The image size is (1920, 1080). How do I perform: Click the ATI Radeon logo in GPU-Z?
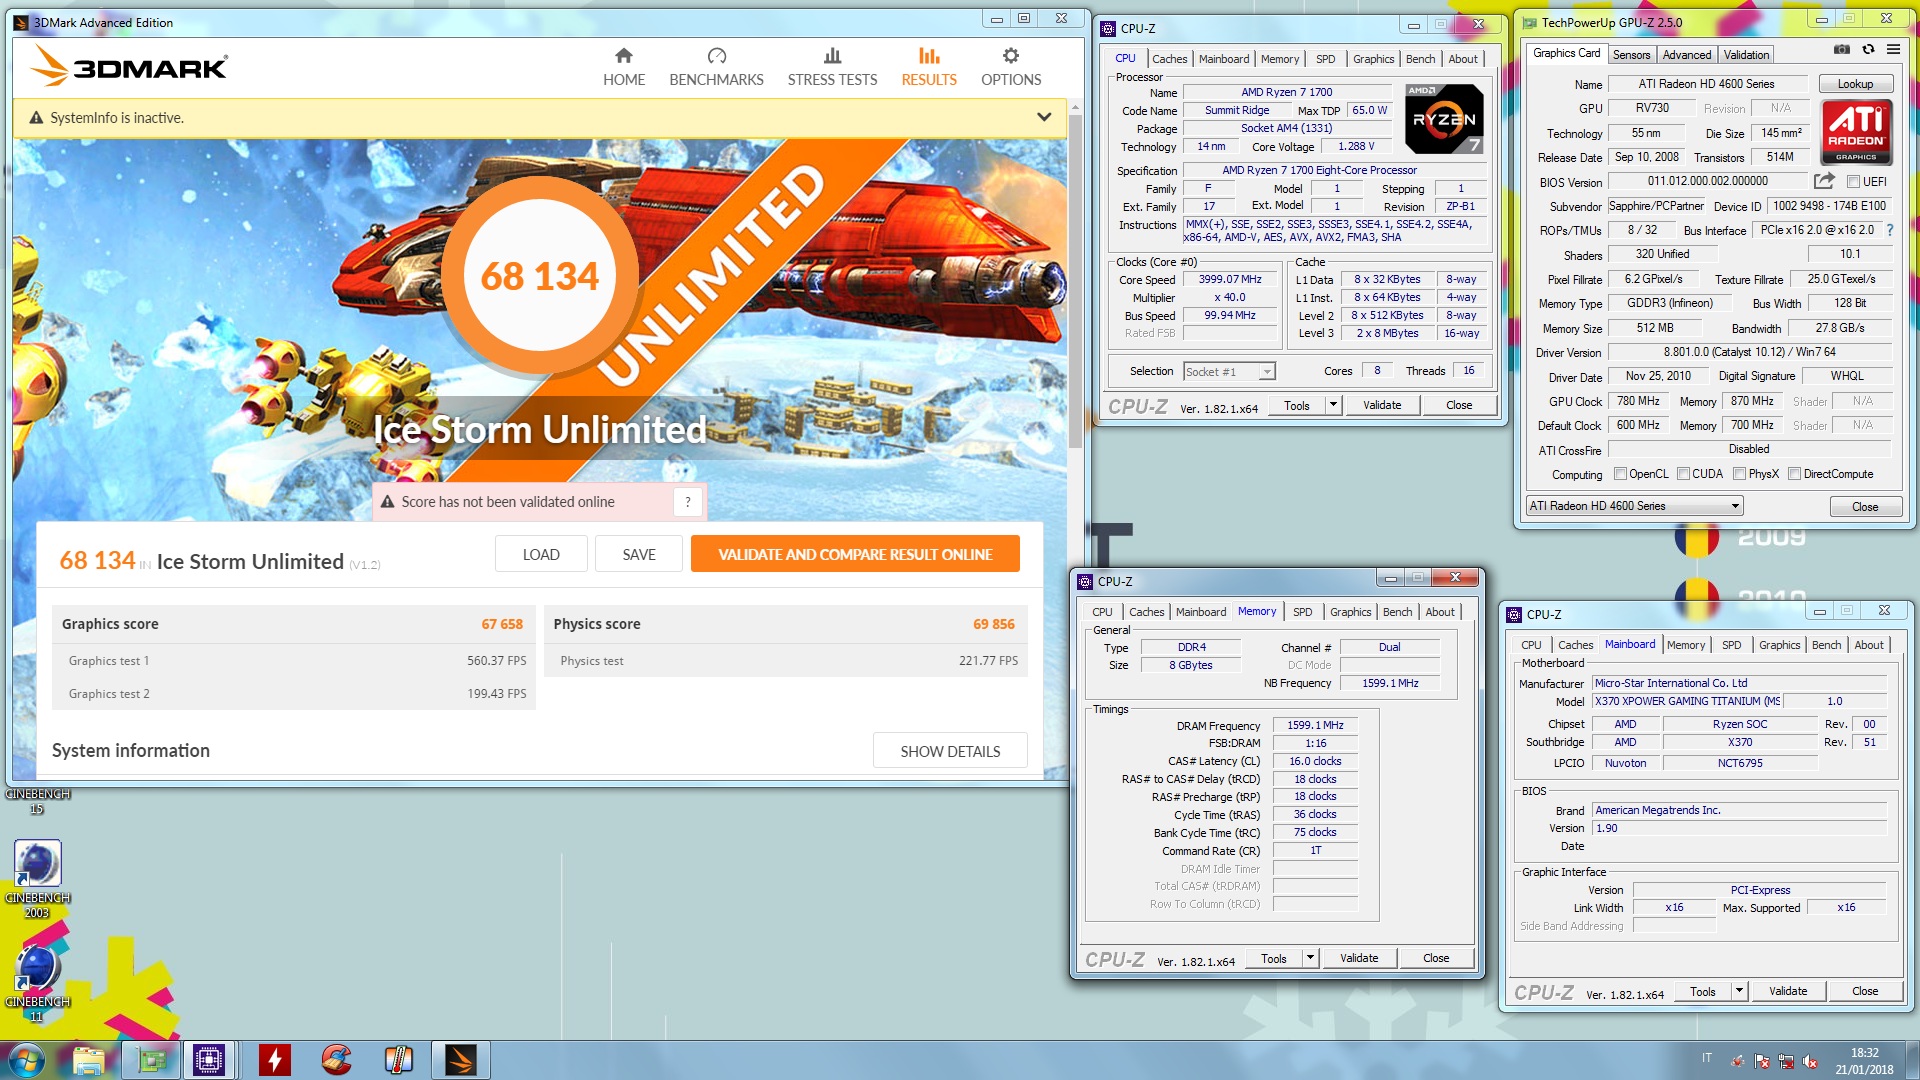(x=1856, y=130)
